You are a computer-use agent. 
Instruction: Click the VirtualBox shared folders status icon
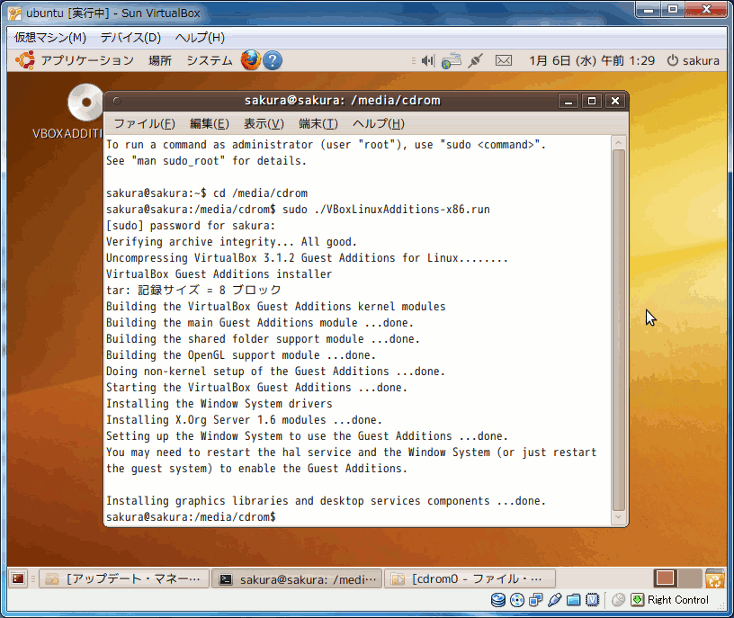click(574, 600)
